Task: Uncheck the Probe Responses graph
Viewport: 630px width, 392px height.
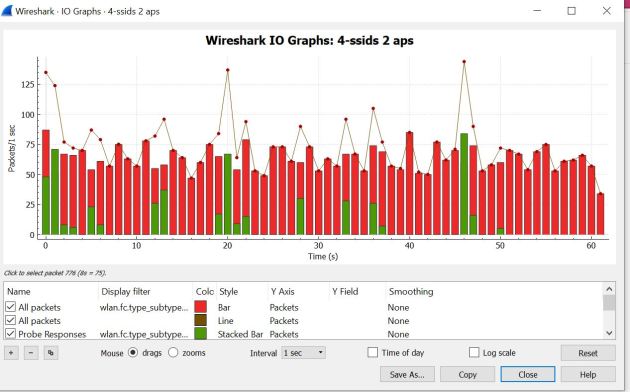Action: tap(10, 334)
